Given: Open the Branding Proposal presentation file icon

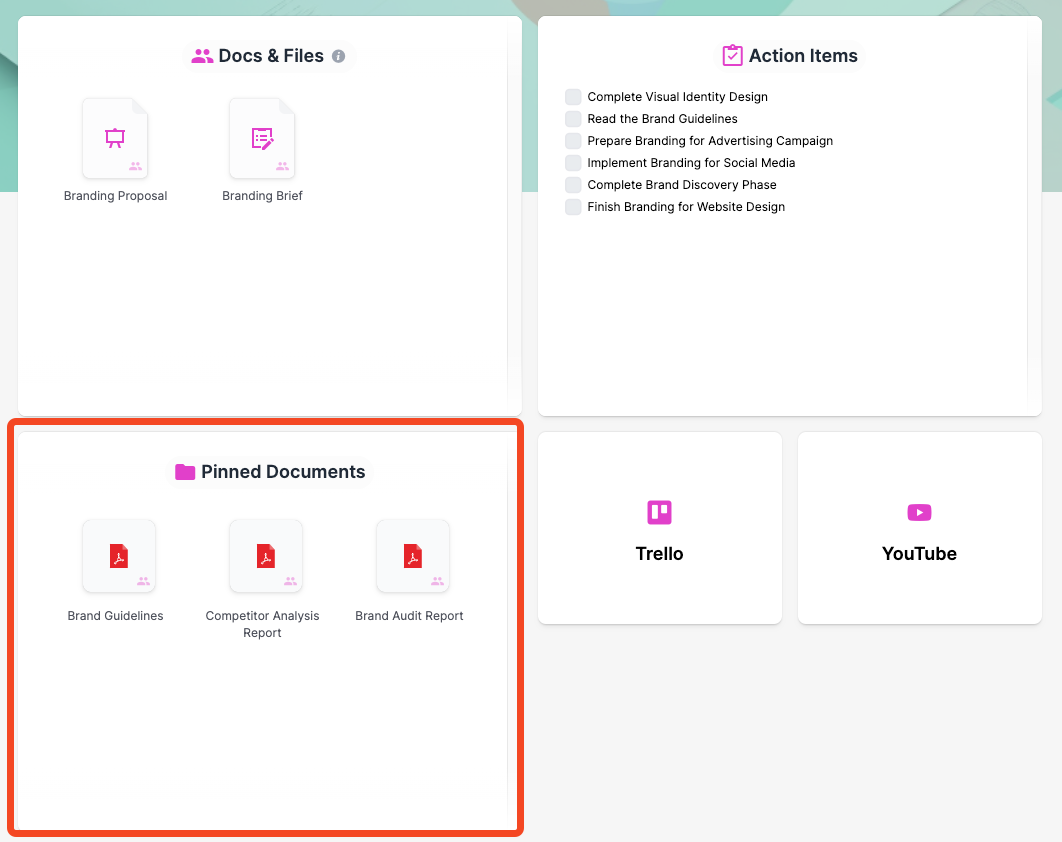Looking at the screenshot, I should click(115, 138).
